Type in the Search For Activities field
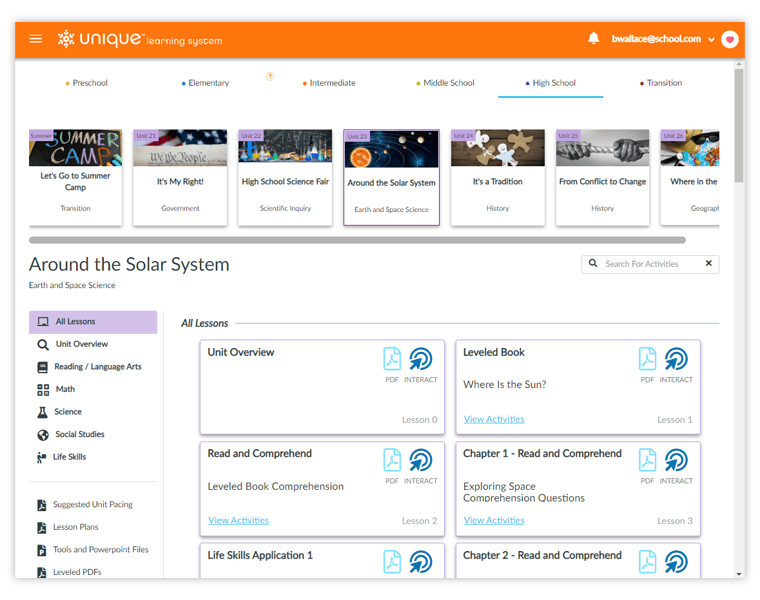Image resolution: width=760 pixels, height=600 pixels. tap(645, 264)
